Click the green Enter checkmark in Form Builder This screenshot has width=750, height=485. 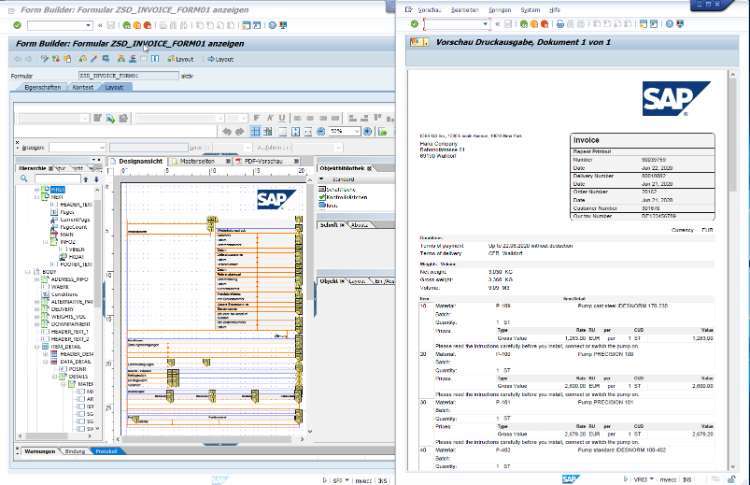pyautogui.click(x=17, y=25)
